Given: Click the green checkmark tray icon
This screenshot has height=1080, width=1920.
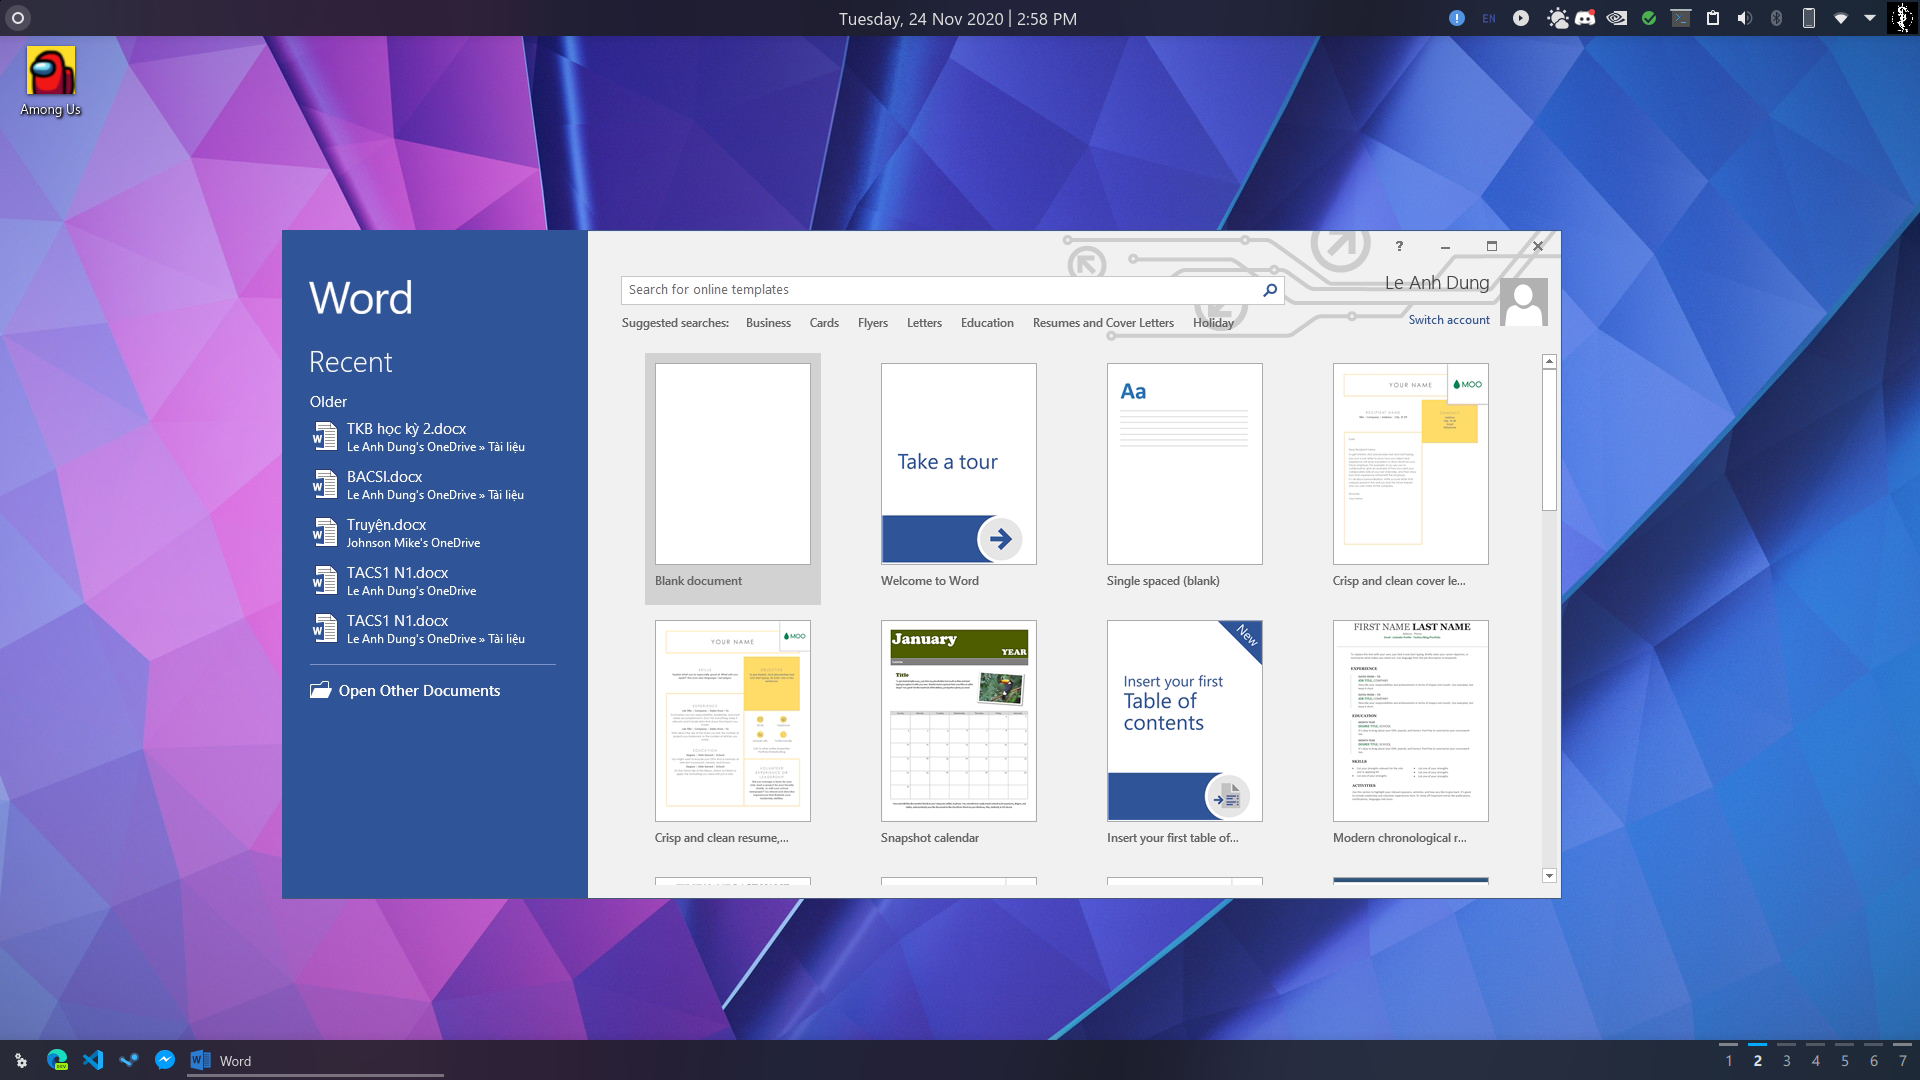Looking at the screenshot, I should click(x=1649, y=18).
